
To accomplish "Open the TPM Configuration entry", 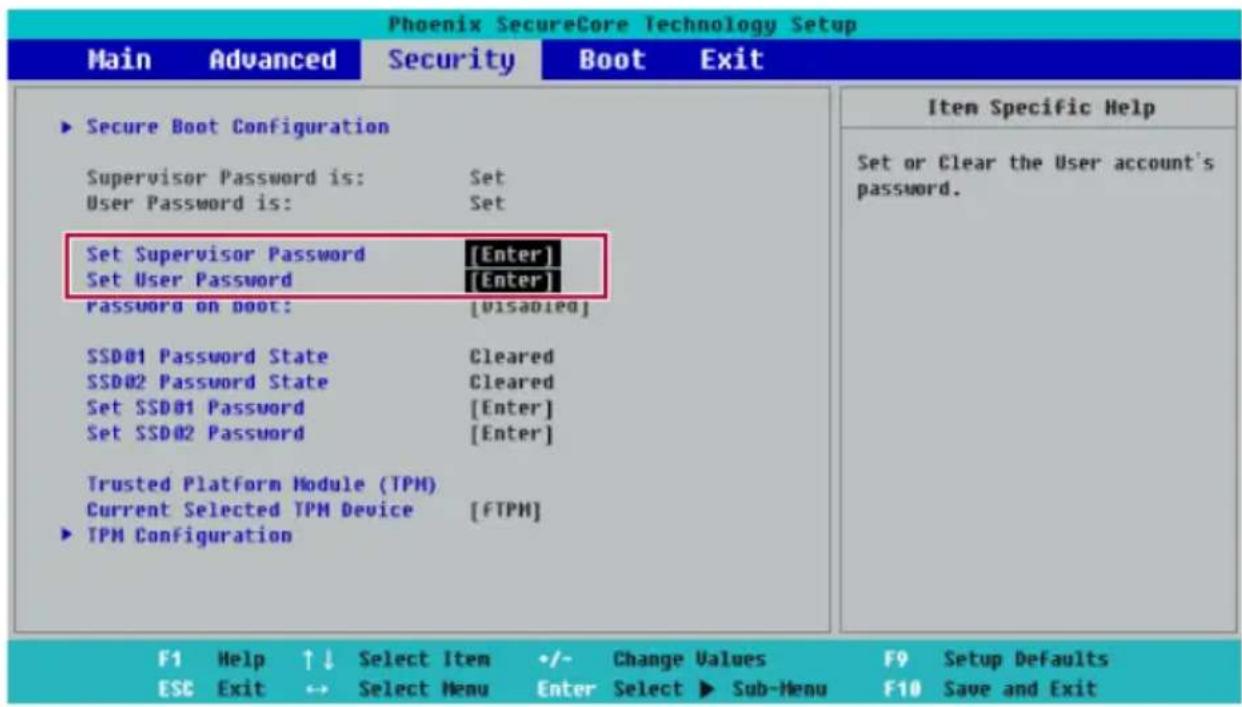I will [x=189, y=535].
